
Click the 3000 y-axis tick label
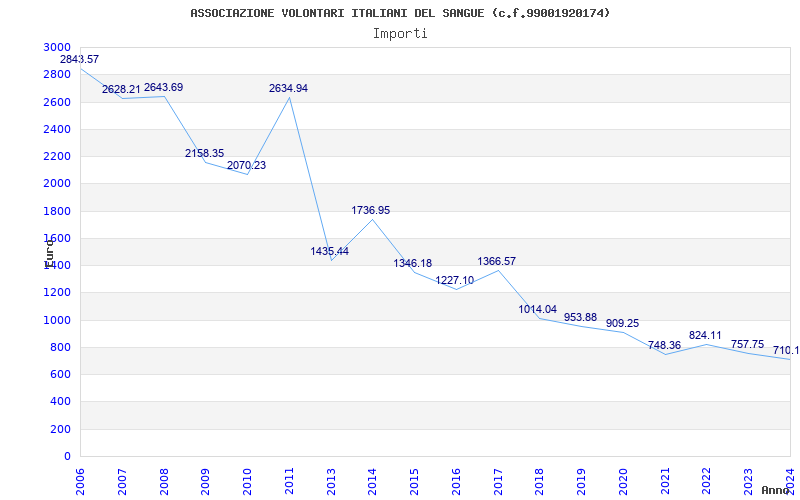click(x=57, y=47)
